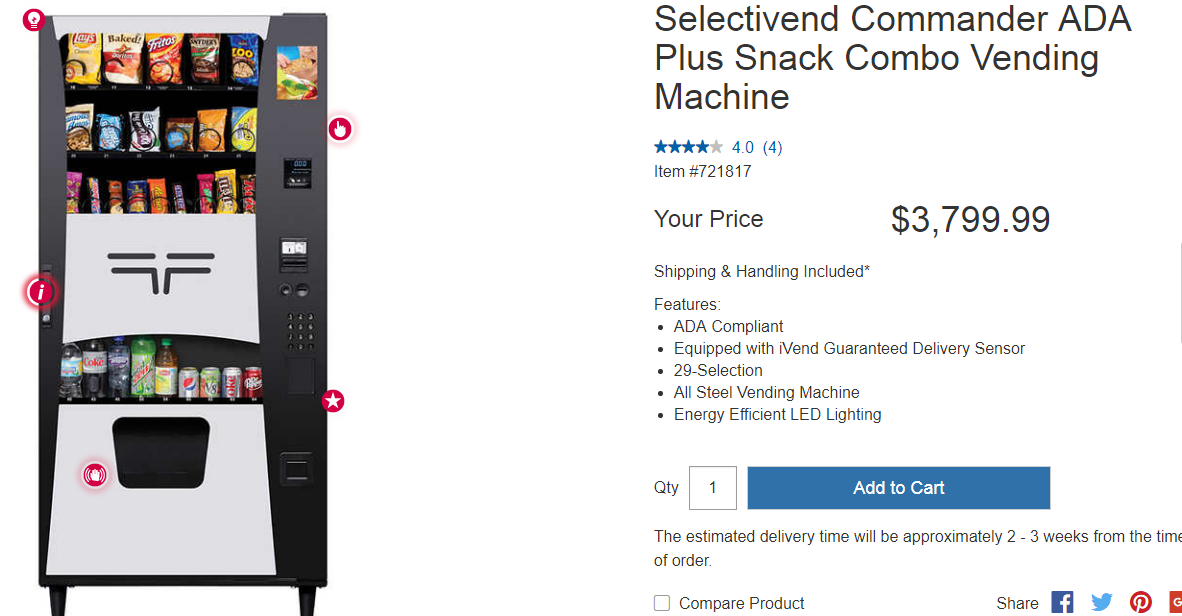Click the delivery sensor hotspot near the bin
This screenshot has height=616, width=1182.
point(95,475)
